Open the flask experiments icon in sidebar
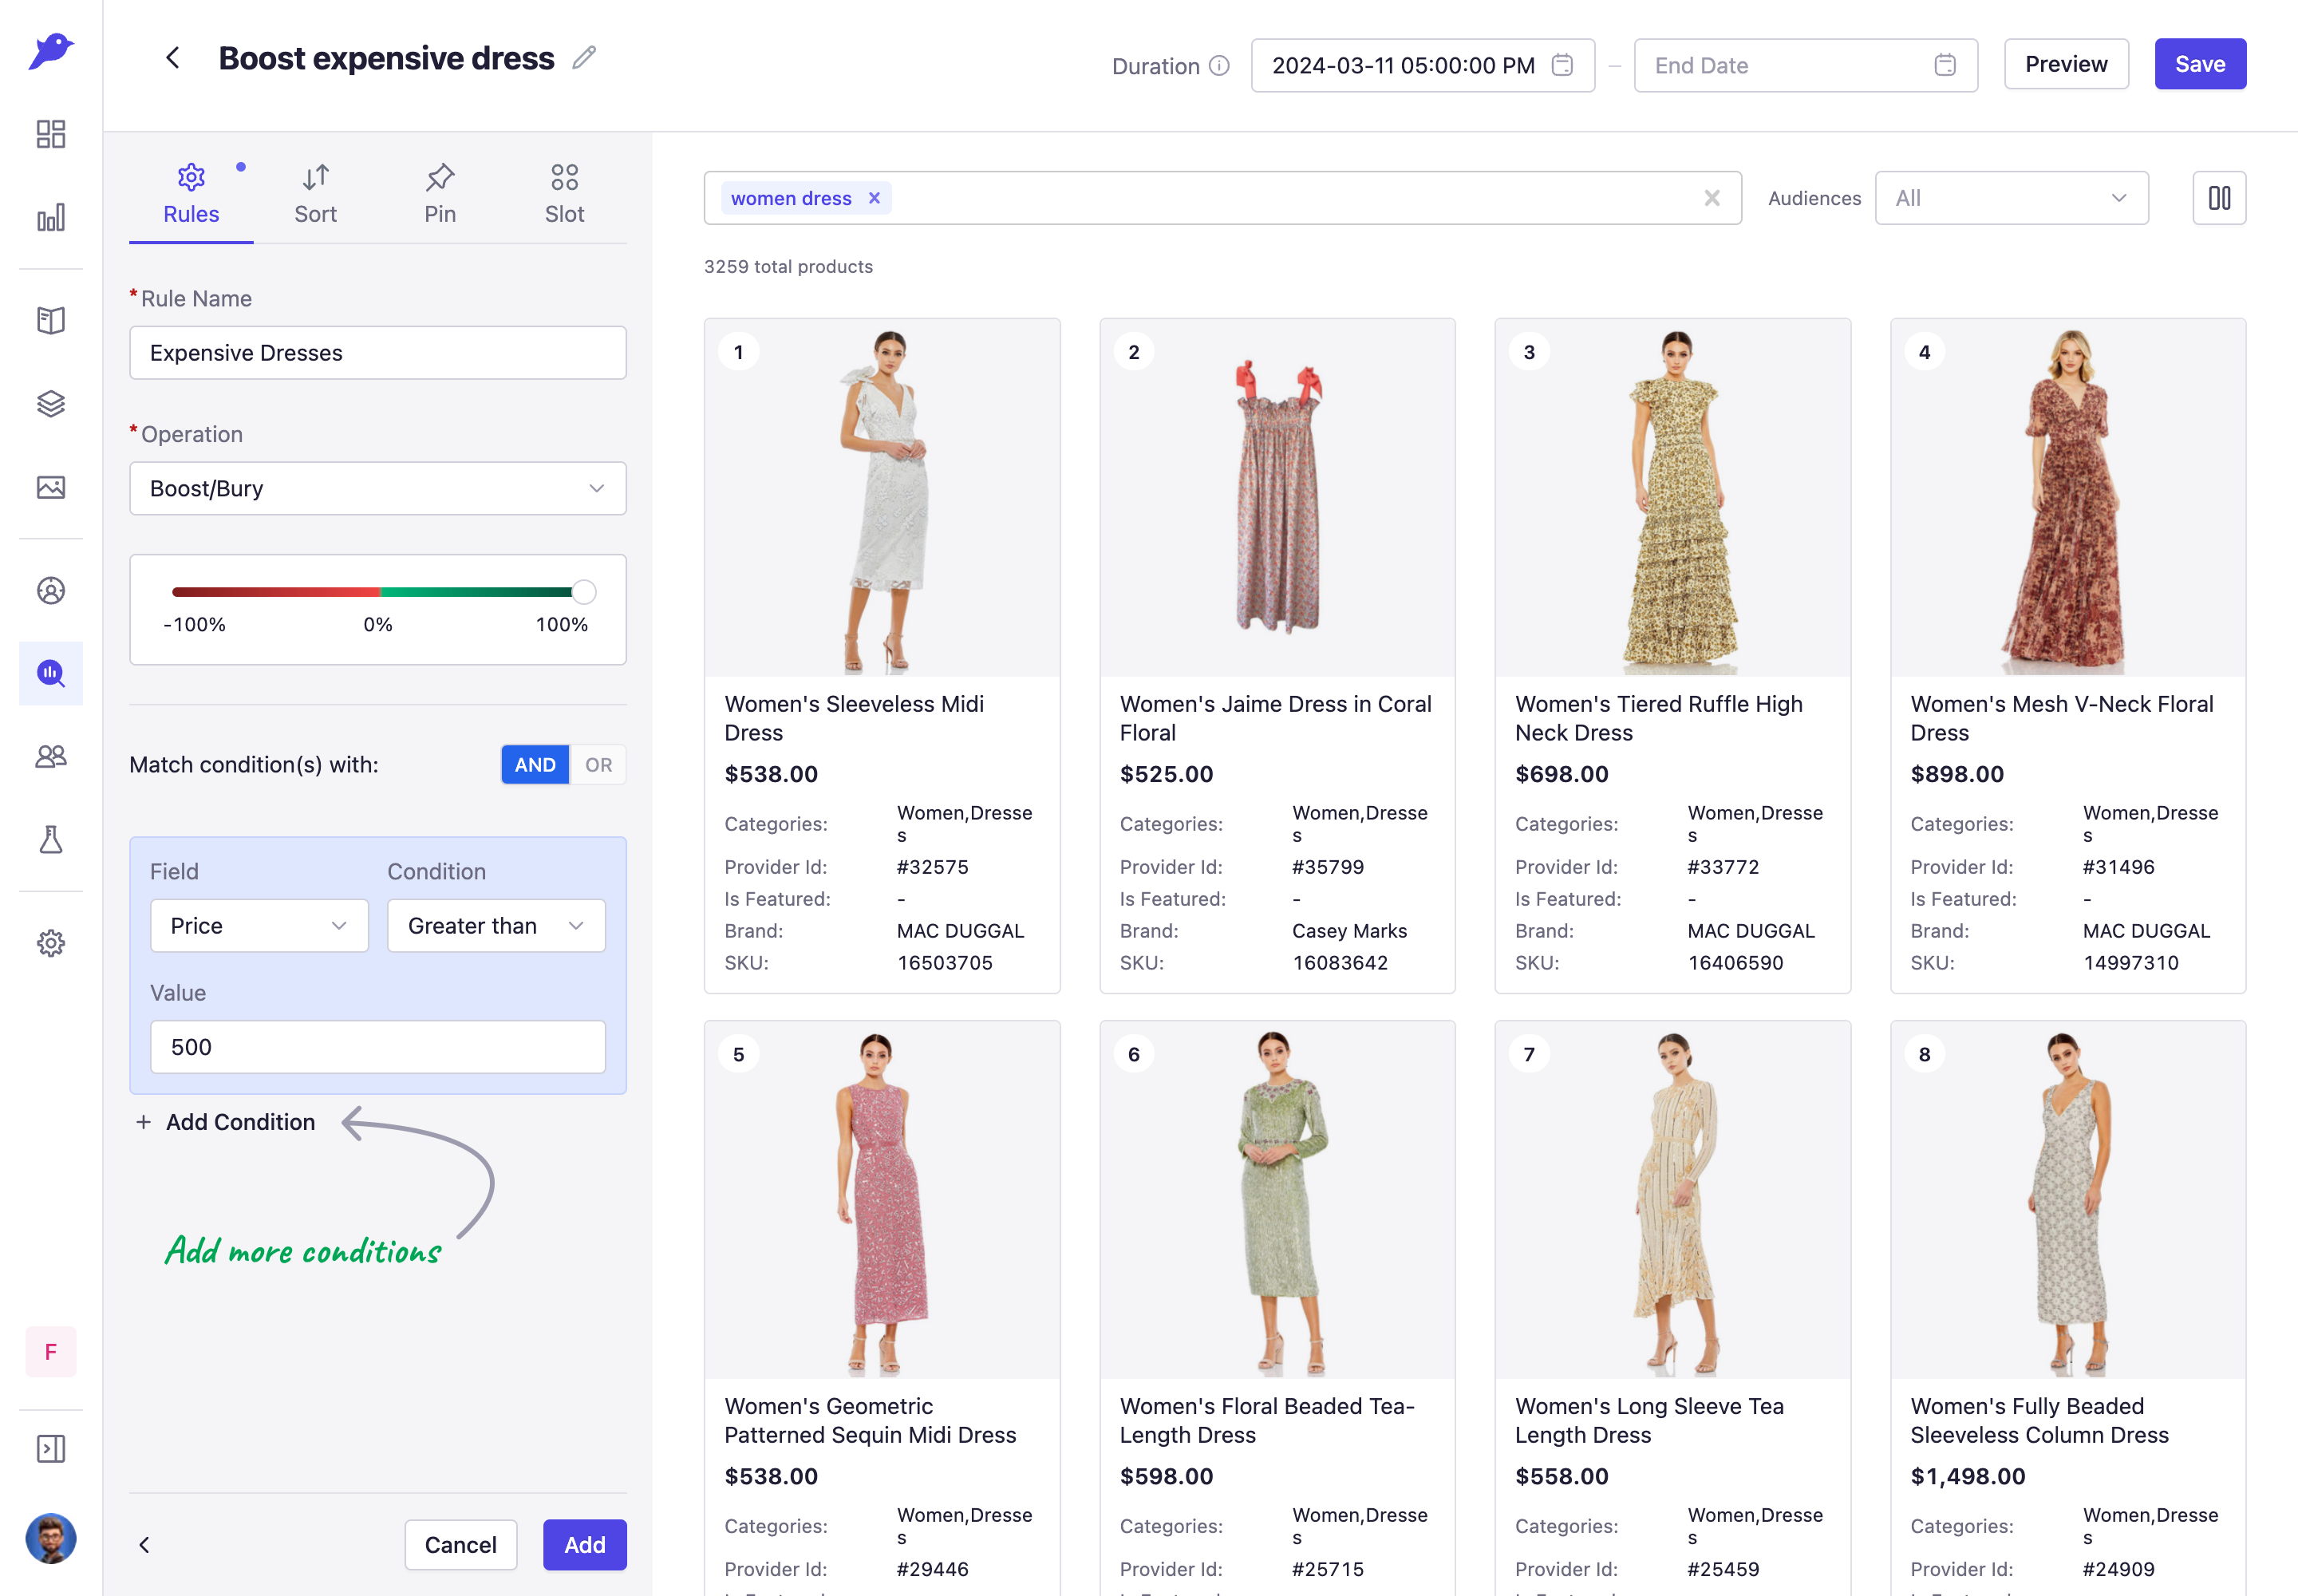 (x=51, y=839)
